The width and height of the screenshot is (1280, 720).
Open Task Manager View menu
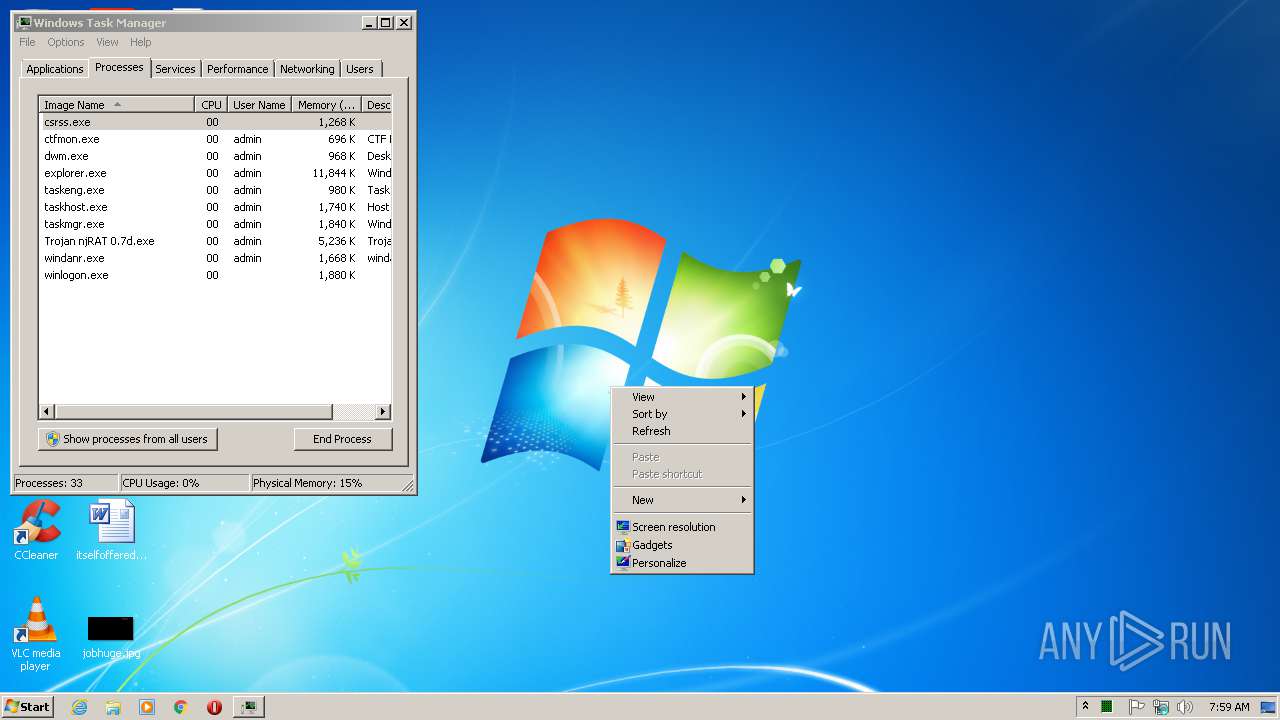click(x=107, y=42)
